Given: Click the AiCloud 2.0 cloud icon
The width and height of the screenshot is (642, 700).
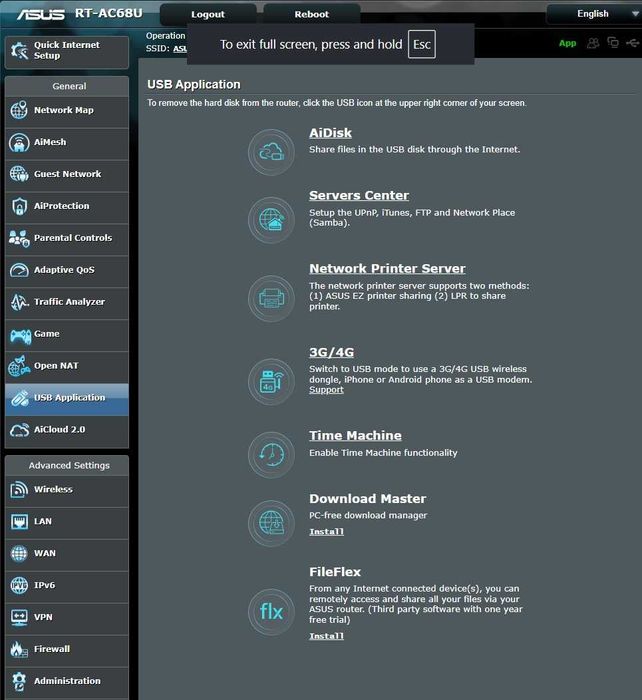Looking at the screenshot, I should (19, 429).
